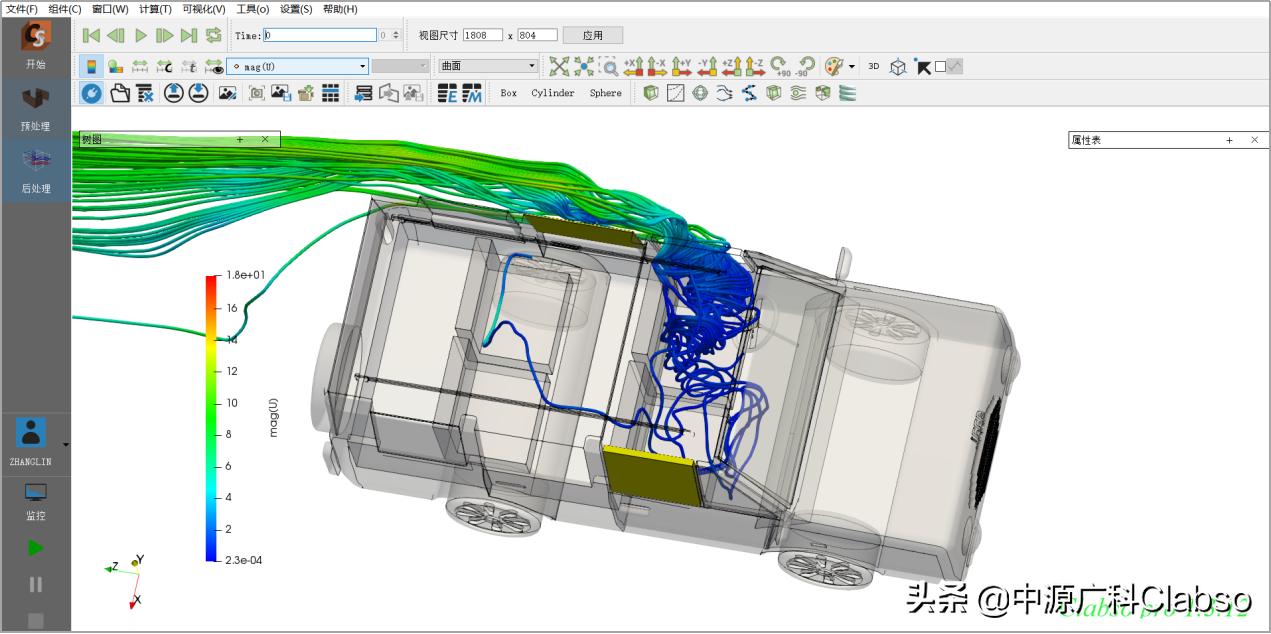Set view direction to -Z
The width and height of the screenshot is (1271, 634).
point(756,66)
